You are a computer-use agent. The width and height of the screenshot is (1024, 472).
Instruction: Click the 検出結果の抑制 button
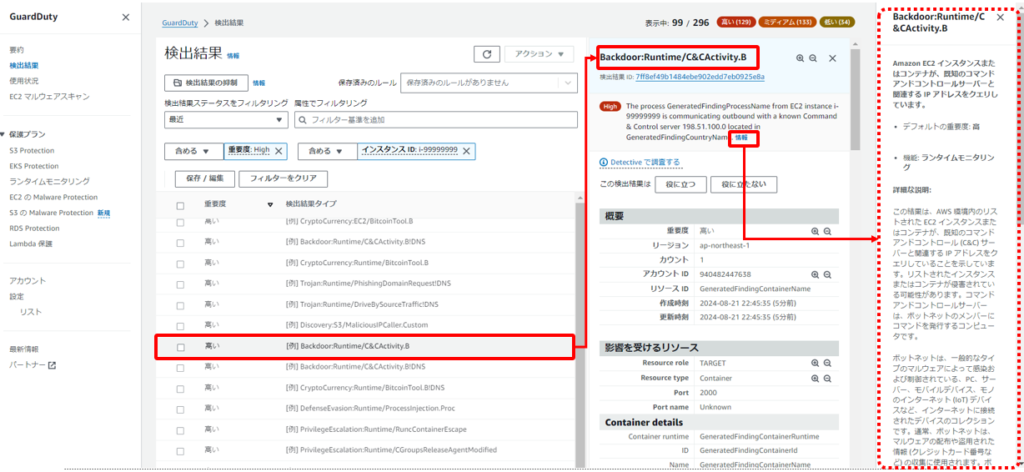[x=206, y=83]
